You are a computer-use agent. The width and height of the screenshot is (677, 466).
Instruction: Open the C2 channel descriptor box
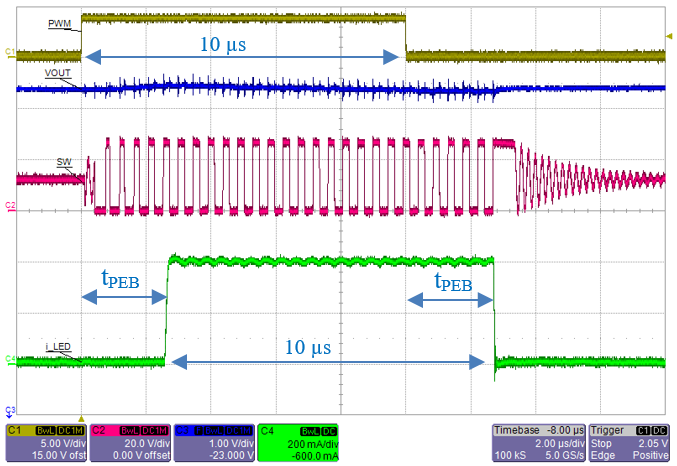click(x=130, y=441)
